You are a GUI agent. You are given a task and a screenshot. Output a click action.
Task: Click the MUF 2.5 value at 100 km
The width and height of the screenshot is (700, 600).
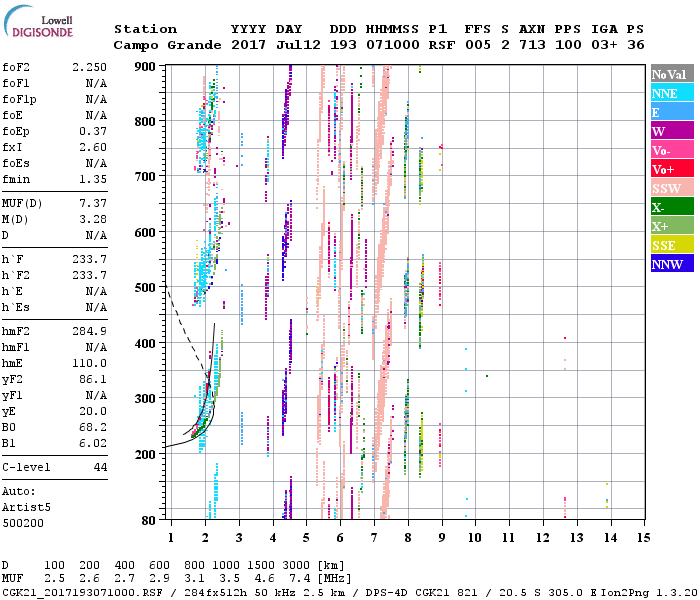54,579
